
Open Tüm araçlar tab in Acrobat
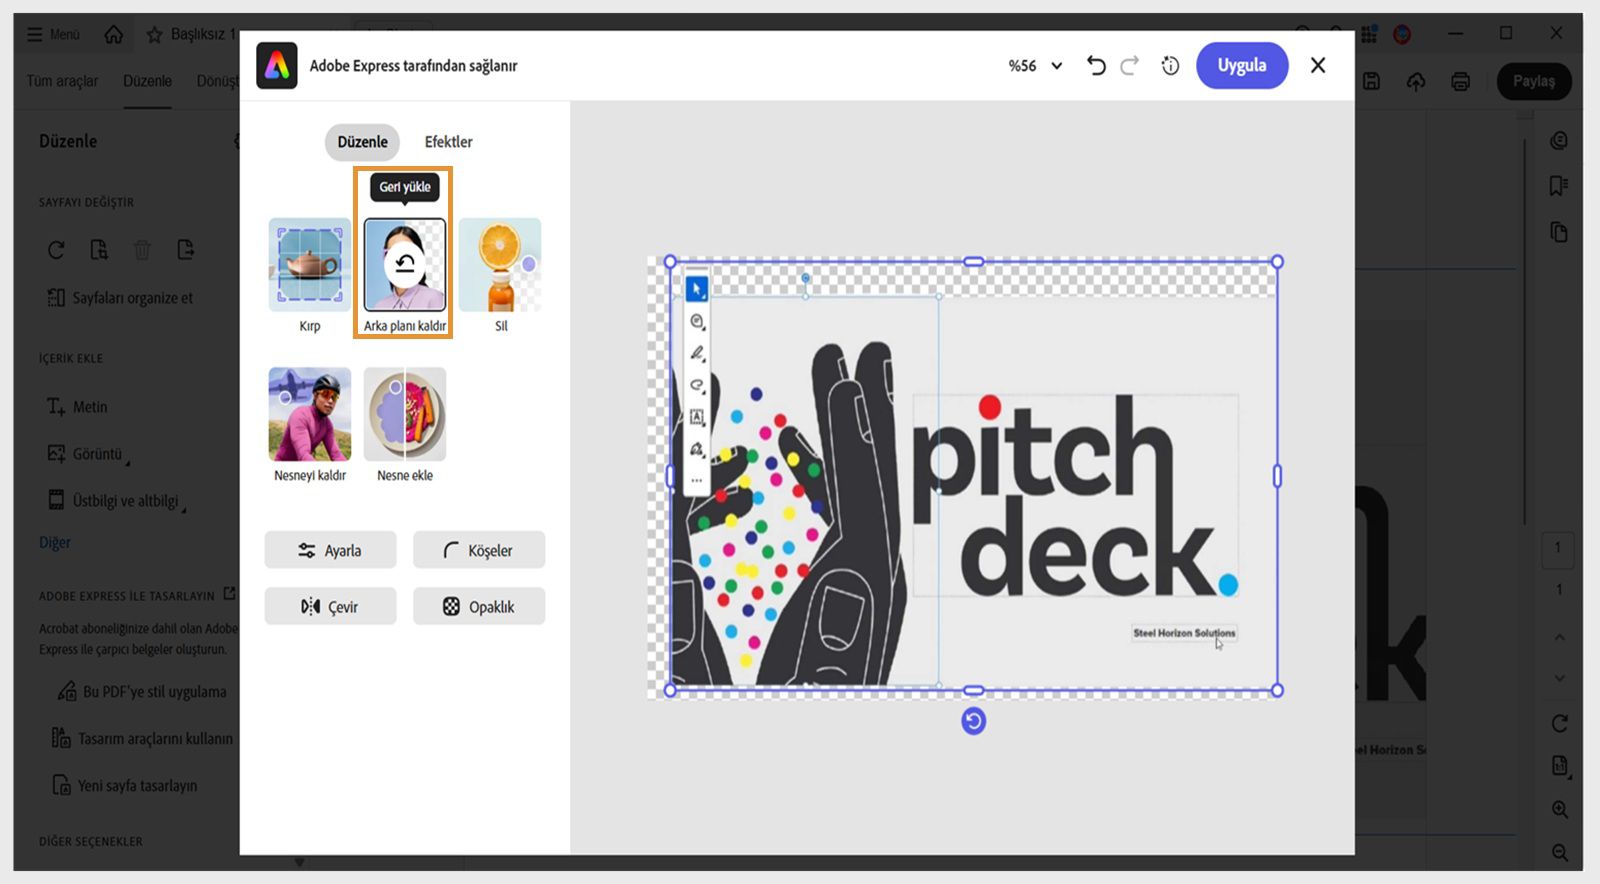[x=62, y=81]
